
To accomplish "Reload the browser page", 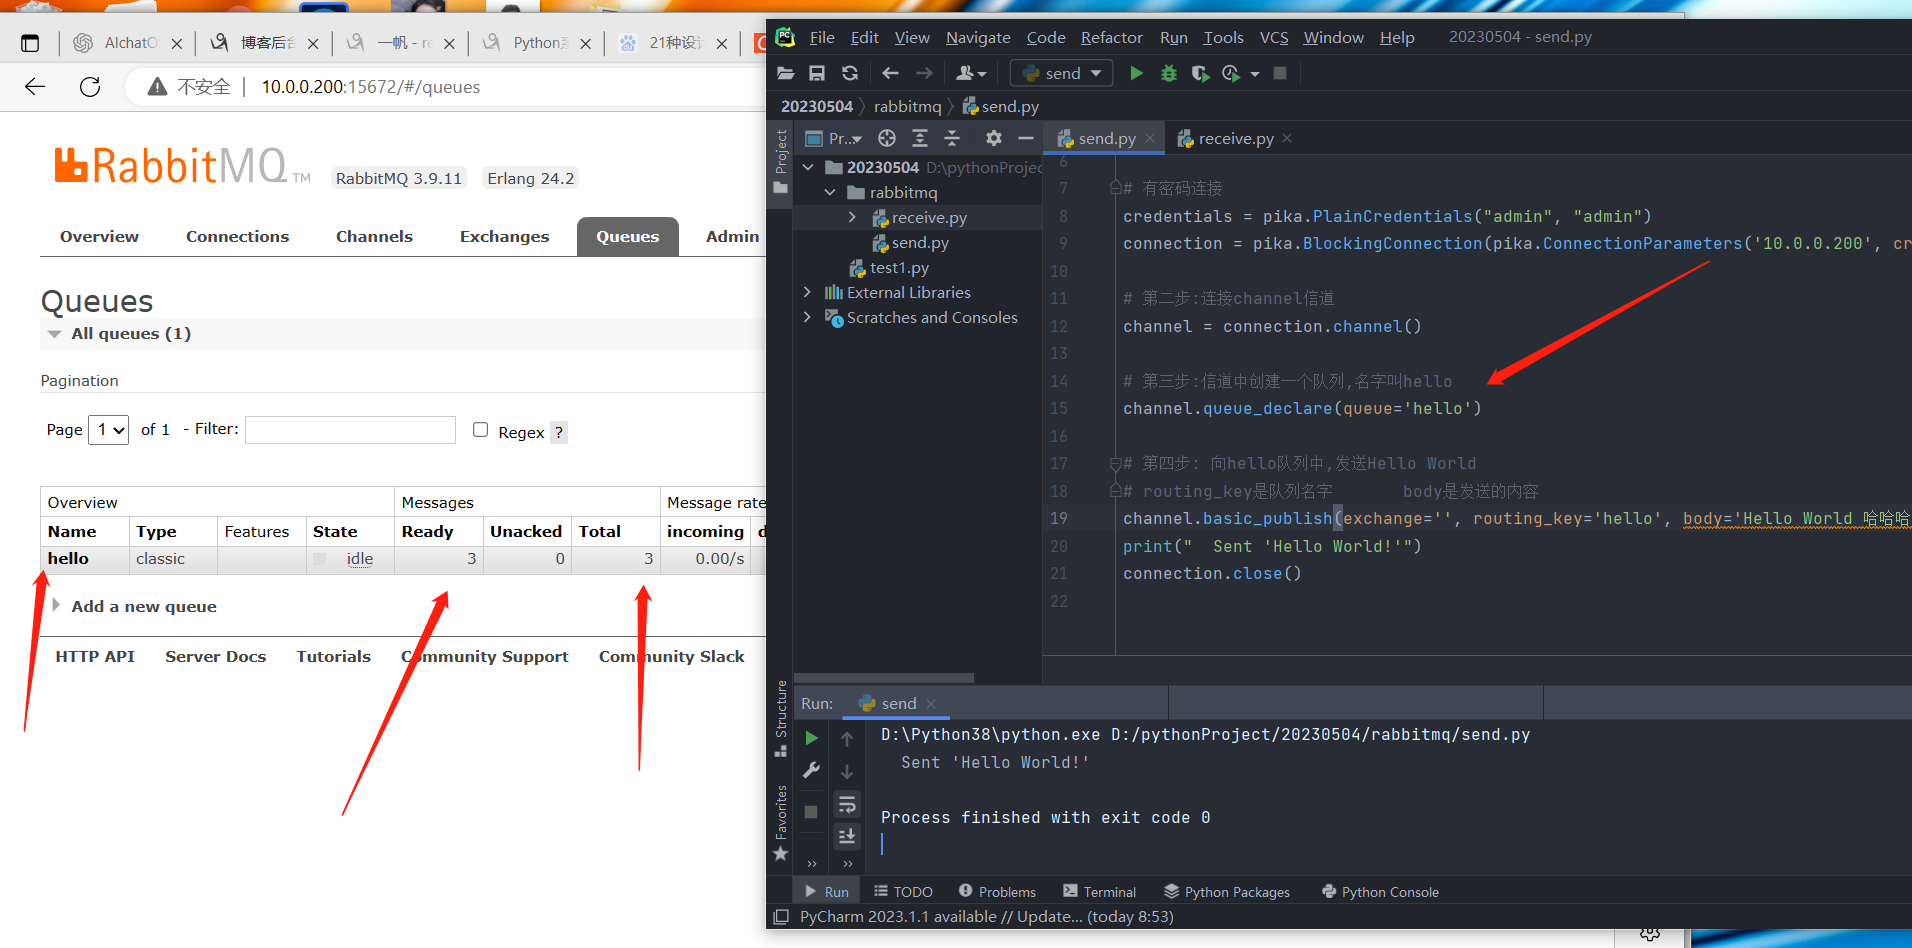I will pos(90,87).
